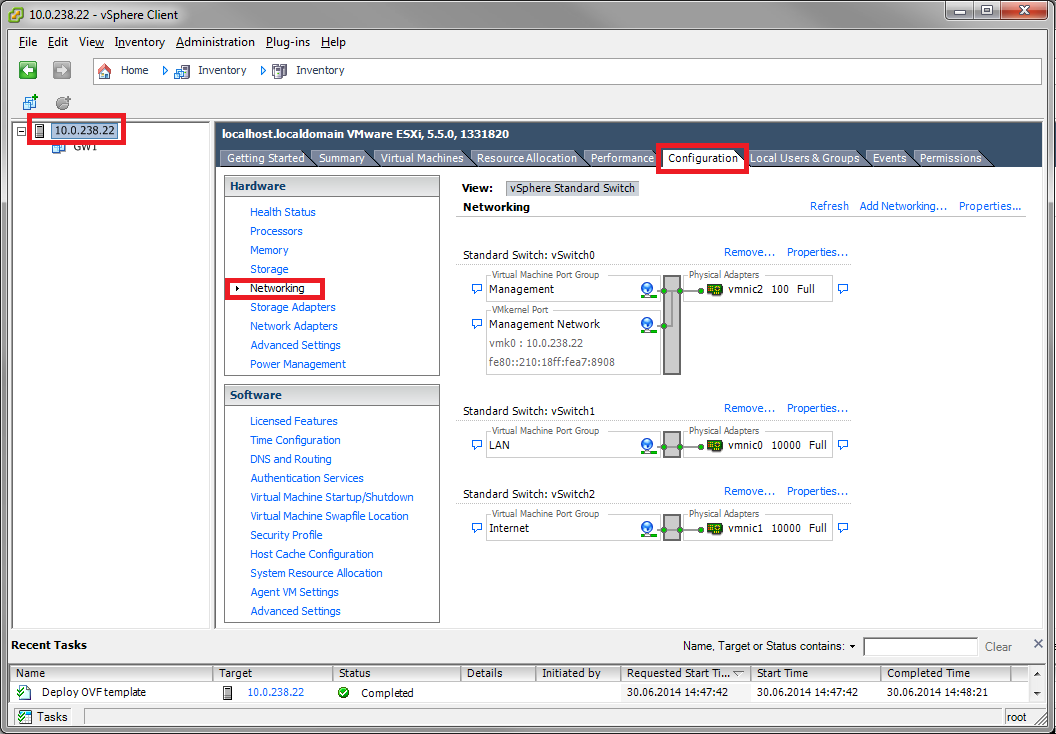1056x734 pixels.
Task: Click the vmnic2 physical adapter card icon
Action: tap(714, 289)
